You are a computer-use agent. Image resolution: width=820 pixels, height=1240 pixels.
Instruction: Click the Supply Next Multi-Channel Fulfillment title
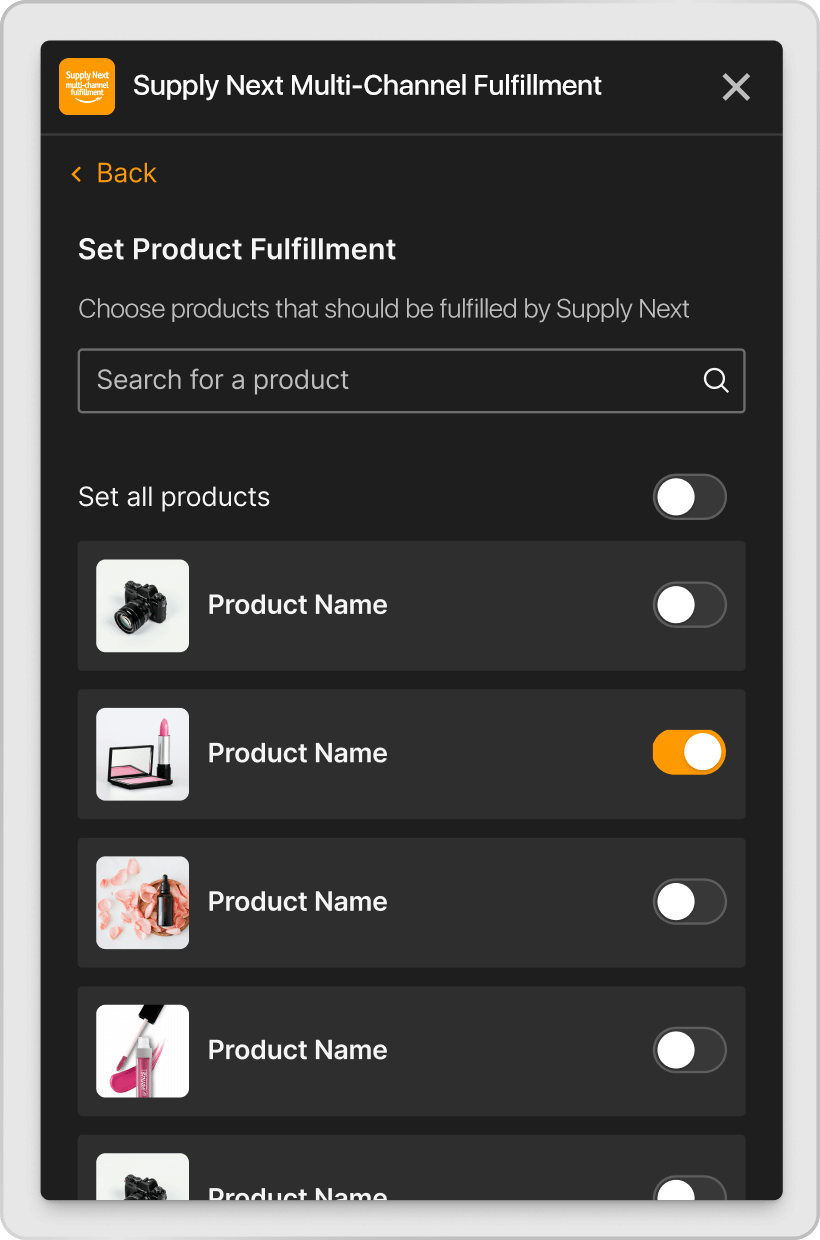pyautogui.click(x=368, y=86)
